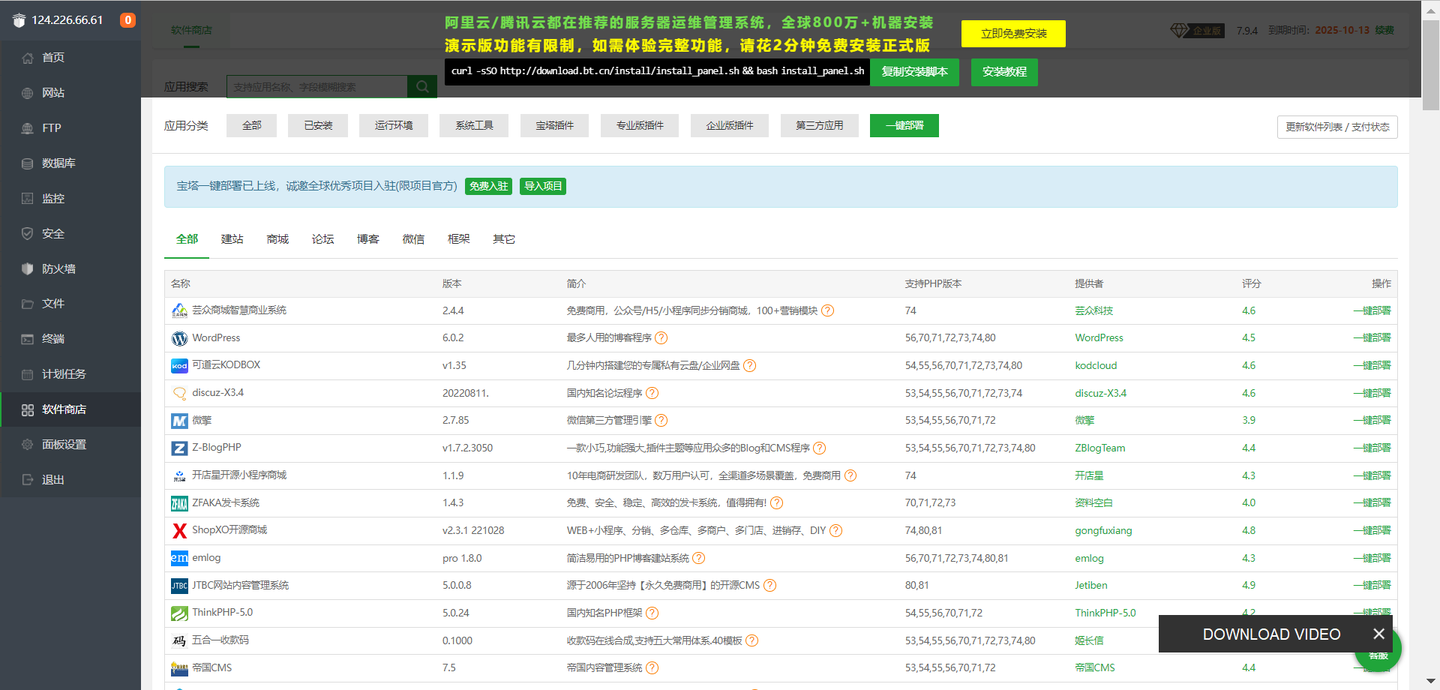Click the emlog logo icon
Viewport: 1440px width, 690px height.
(180, 558)
